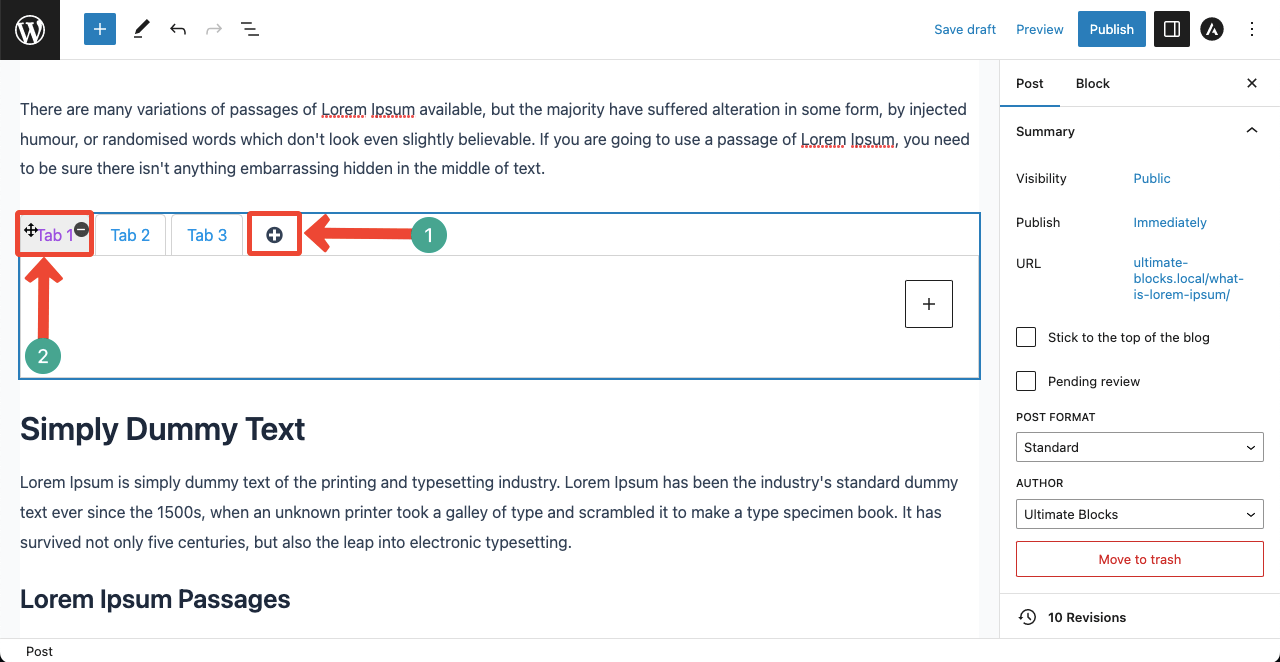Open the Astra settings icon
1280x662 pixels.
pyautogui.click(x=1212, y=29)
